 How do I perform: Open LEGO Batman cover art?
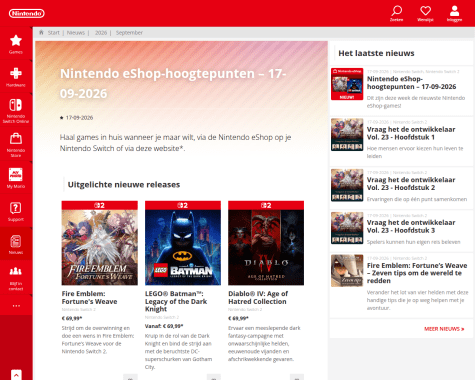pyautogui.click(x=183, y=247)
